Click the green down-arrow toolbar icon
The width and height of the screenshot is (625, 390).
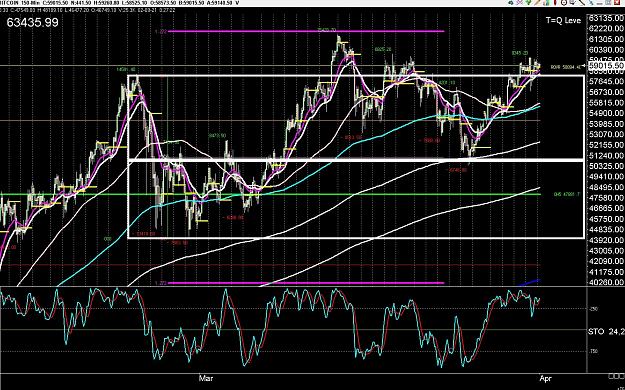click(x=529, y=2)
